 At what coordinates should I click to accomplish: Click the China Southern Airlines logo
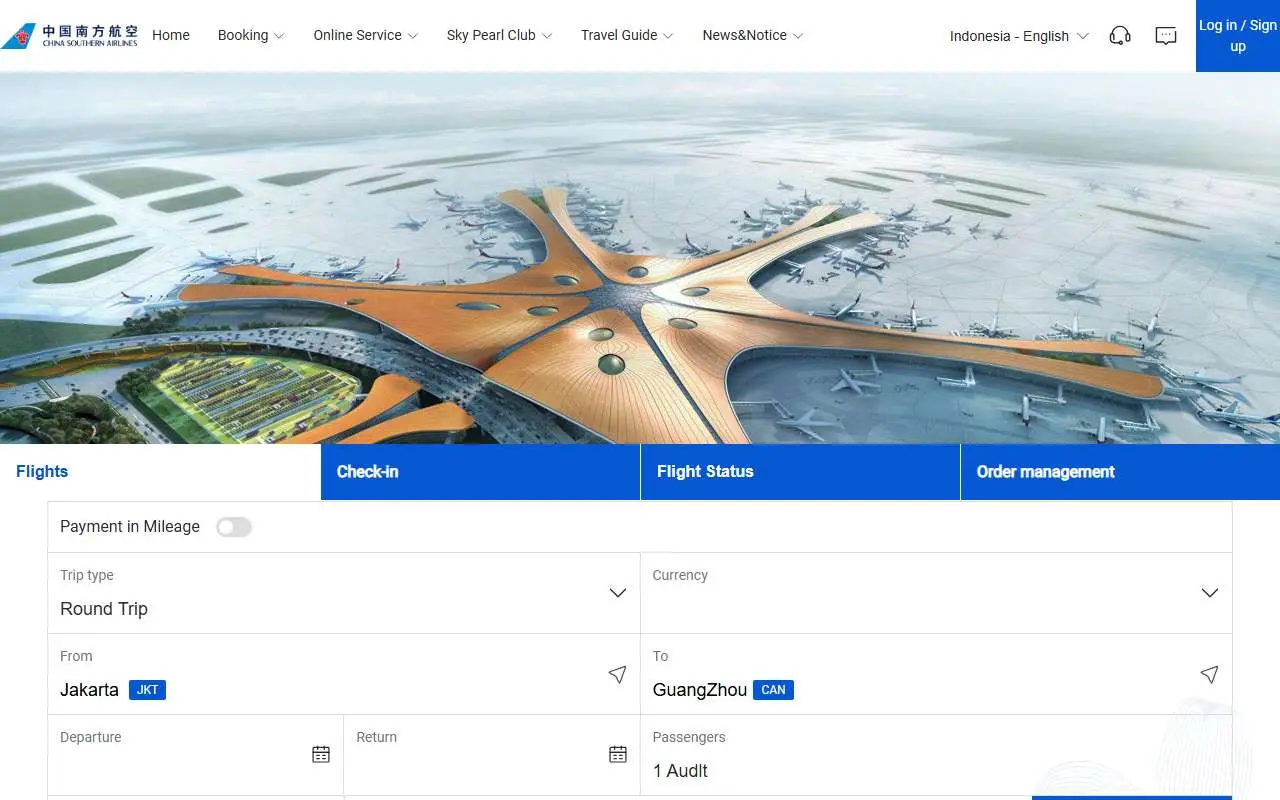pyautogui.click(x=70, y=36)
